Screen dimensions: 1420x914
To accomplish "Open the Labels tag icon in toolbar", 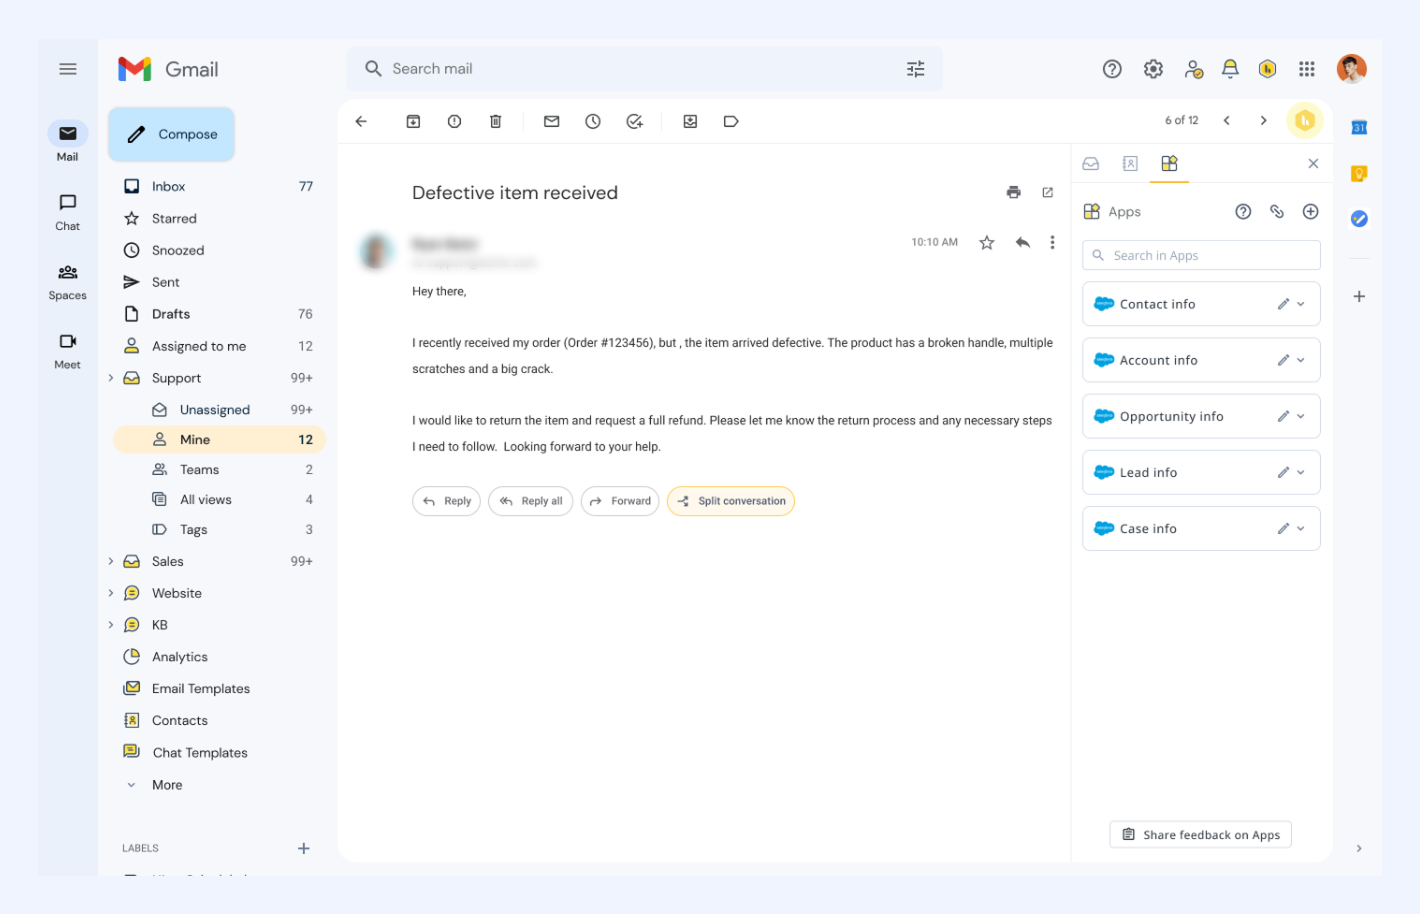I will pos(731,121).
